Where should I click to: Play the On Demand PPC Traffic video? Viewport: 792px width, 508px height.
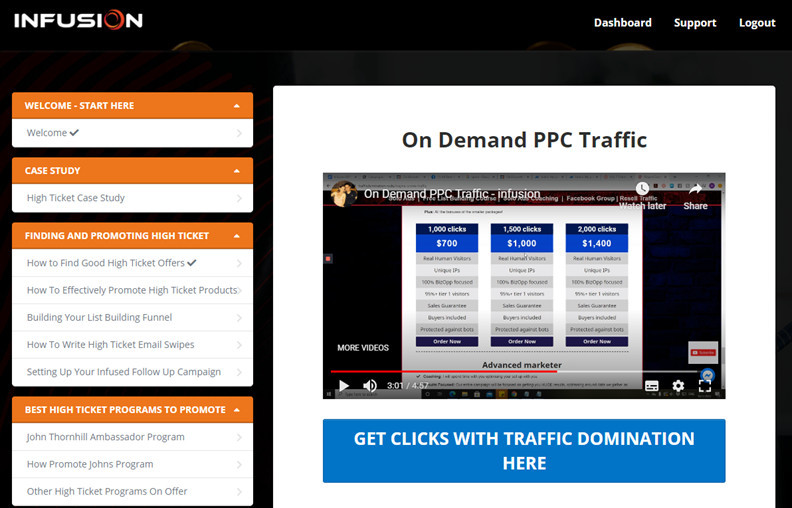344,386
